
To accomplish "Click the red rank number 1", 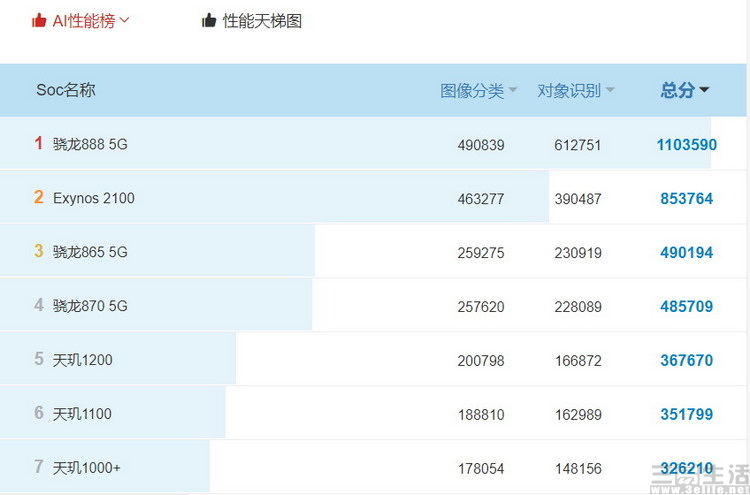I will point(39,143).
